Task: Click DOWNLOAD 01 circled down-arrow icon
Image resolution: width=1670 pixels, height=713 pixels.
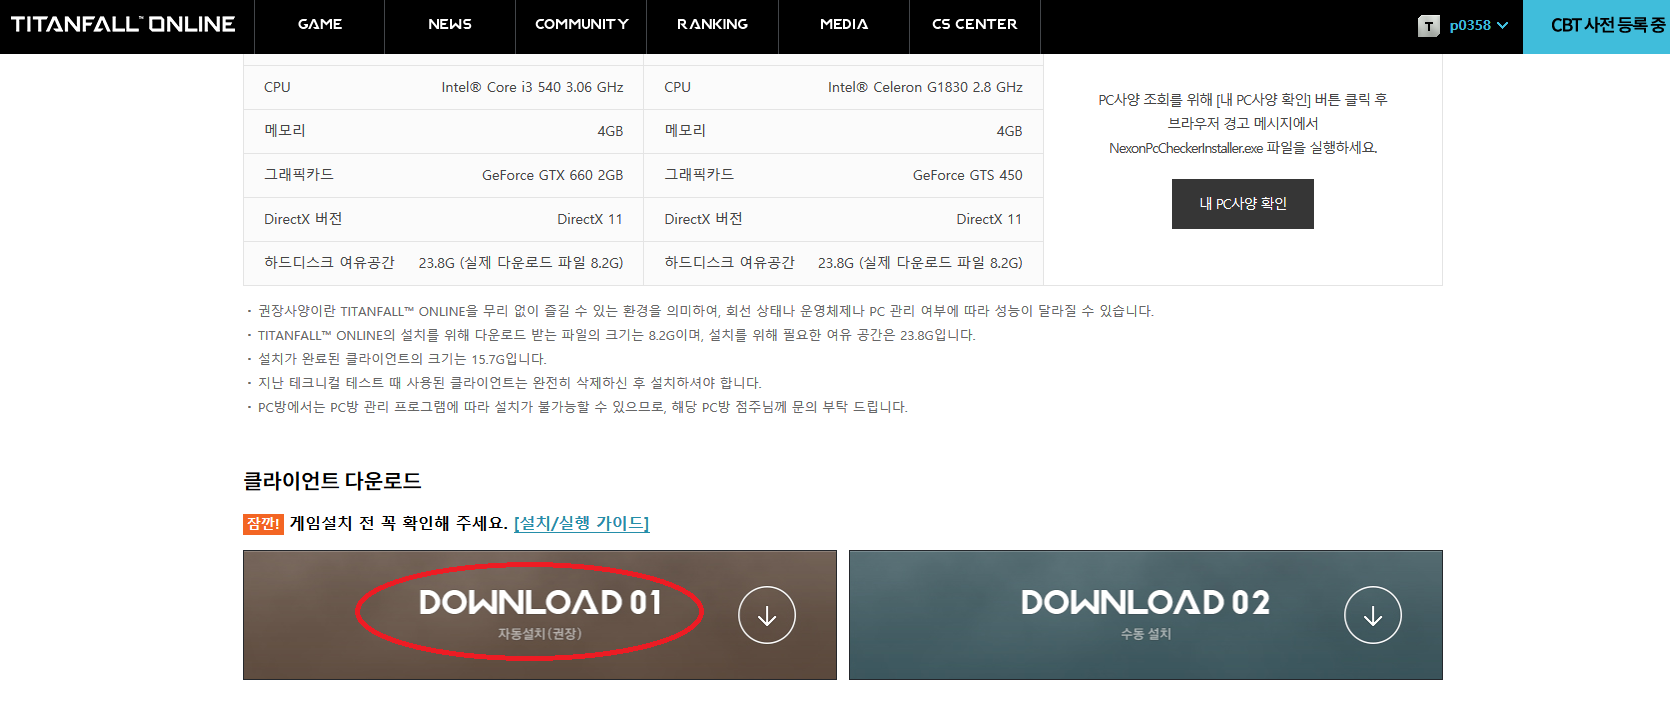Action: (766, 615)
